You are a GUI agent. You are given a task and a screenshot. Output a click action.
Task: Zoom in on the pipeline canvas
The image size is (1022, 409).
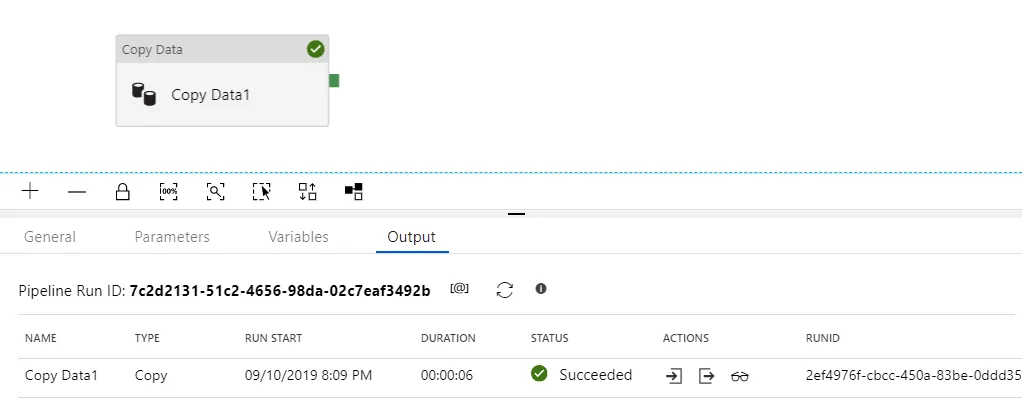point(30,191)
